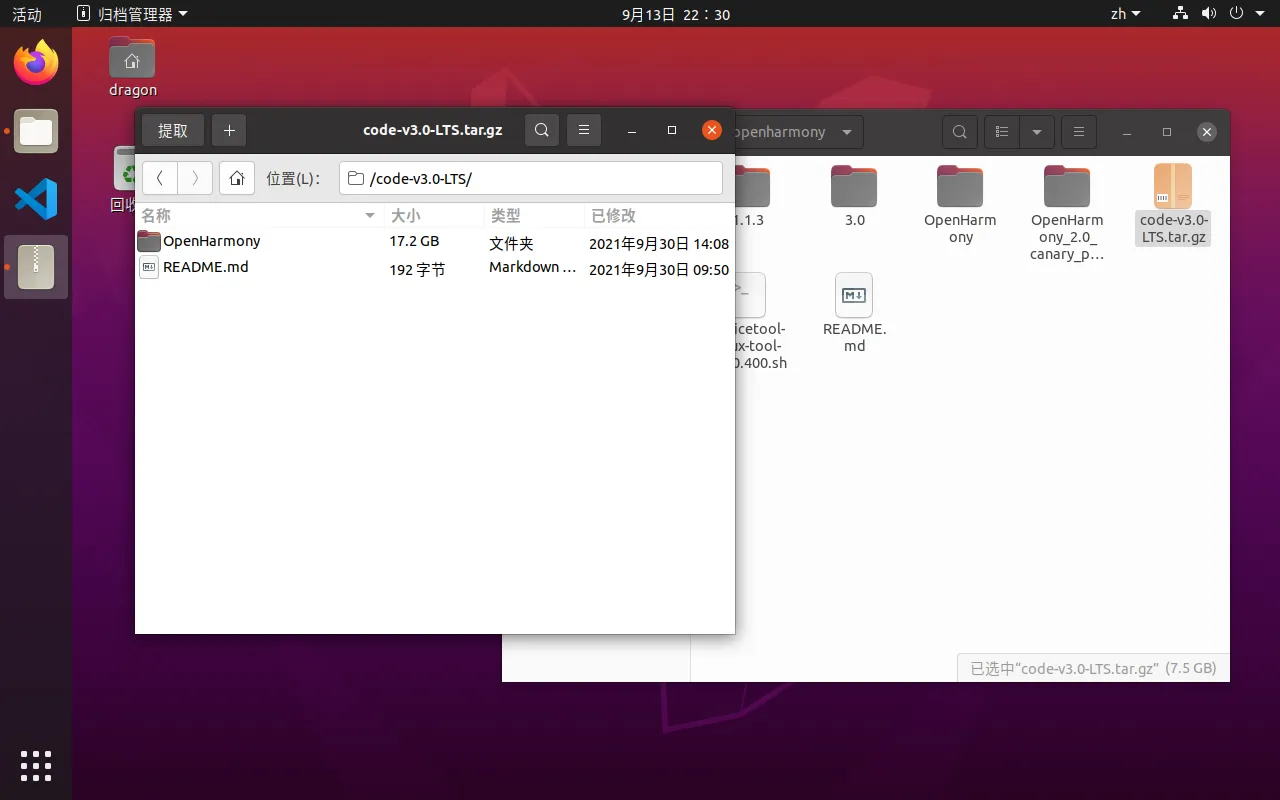Open view options dropdown in Files
The height and width of the screenshot is (800, 1280).
[x=1037, y=132]
